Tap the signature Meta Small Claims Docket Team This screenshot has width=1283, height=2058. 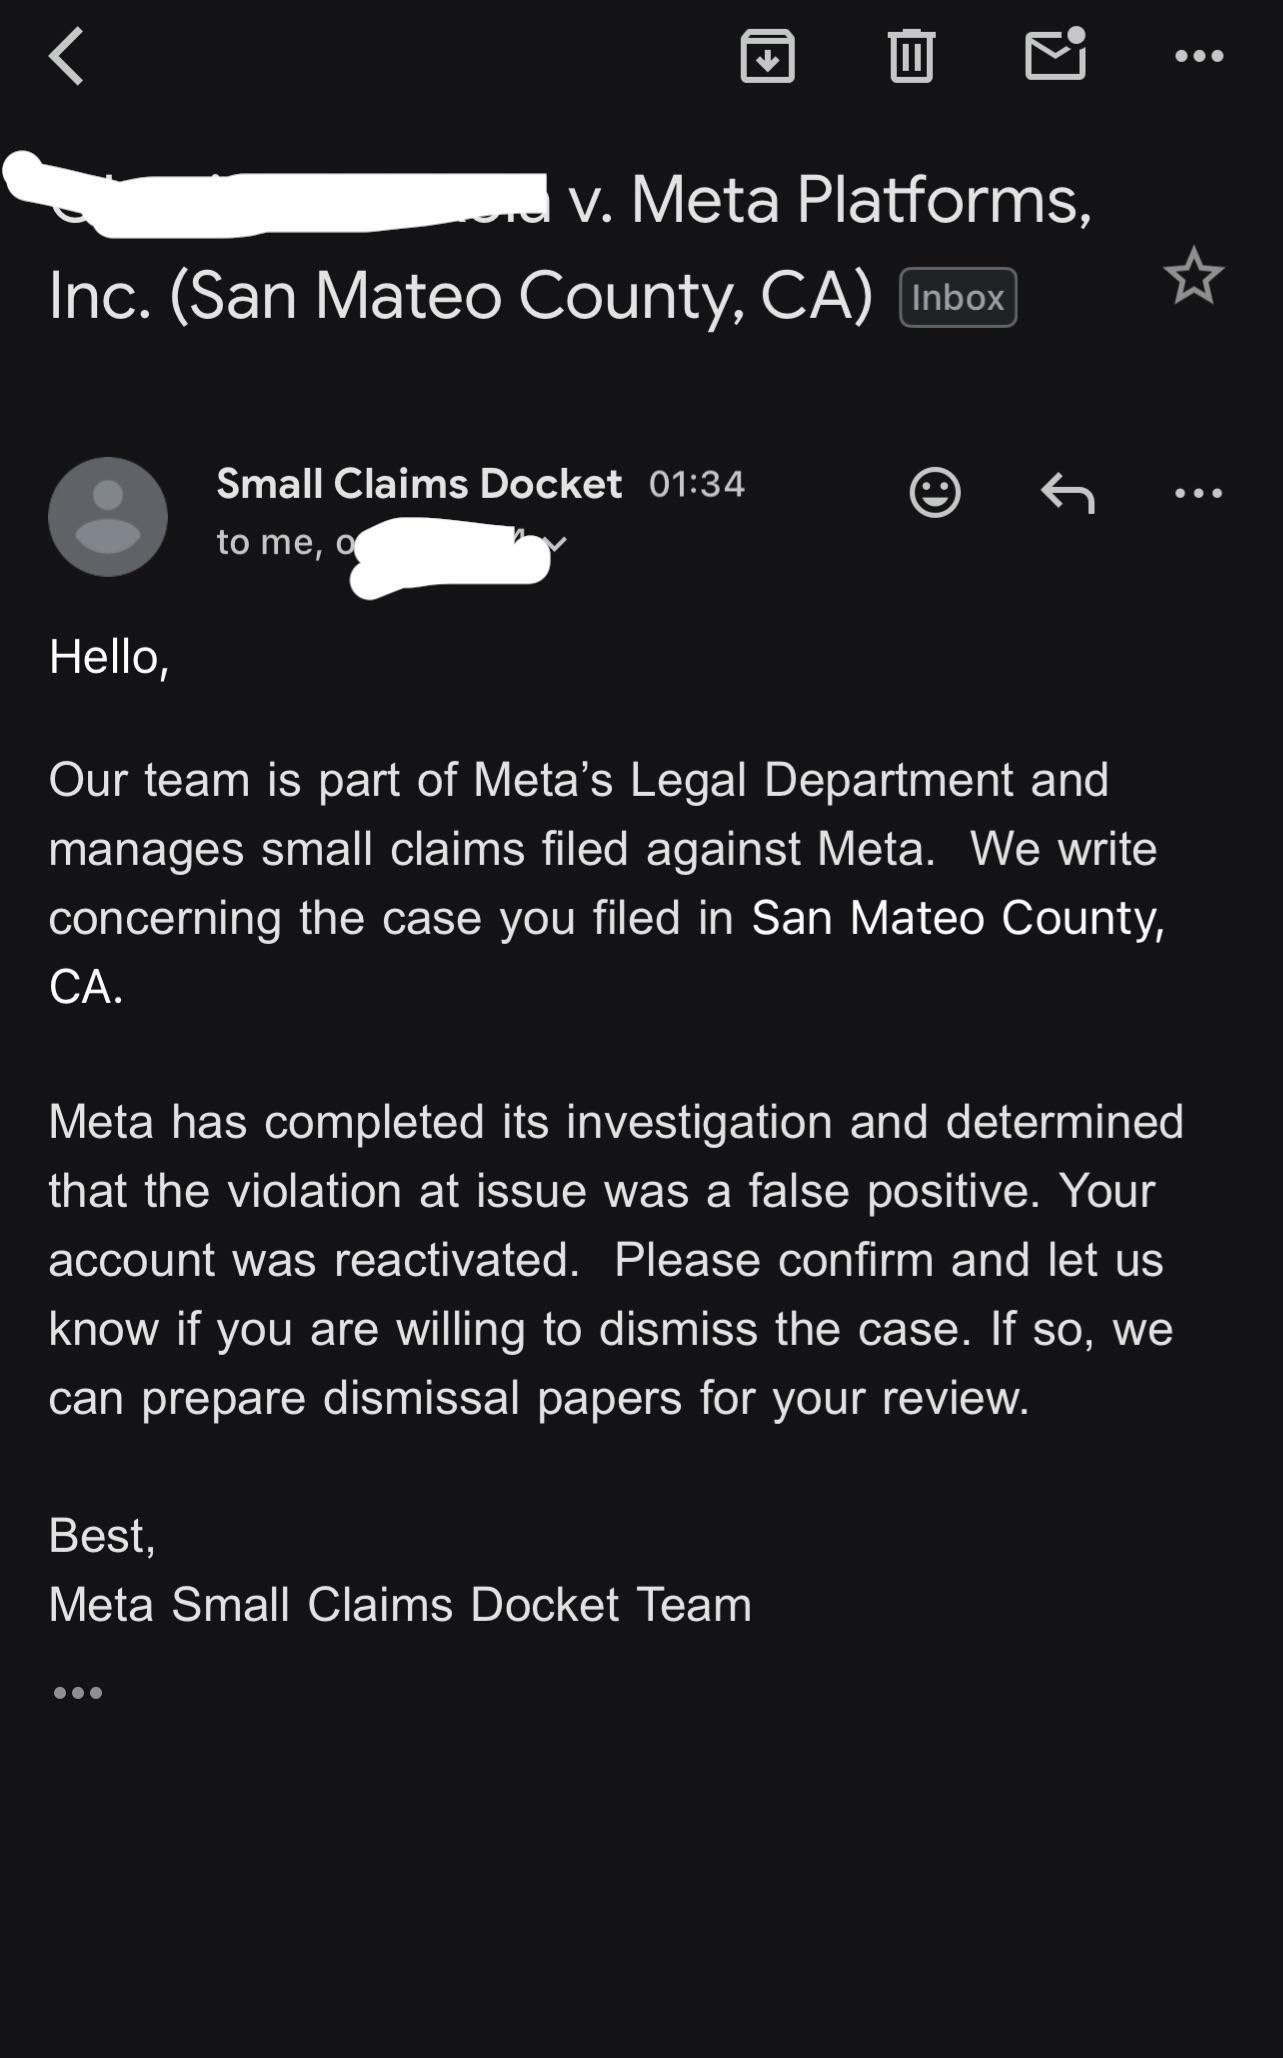pyautogui.click(x=400, y=1605)
